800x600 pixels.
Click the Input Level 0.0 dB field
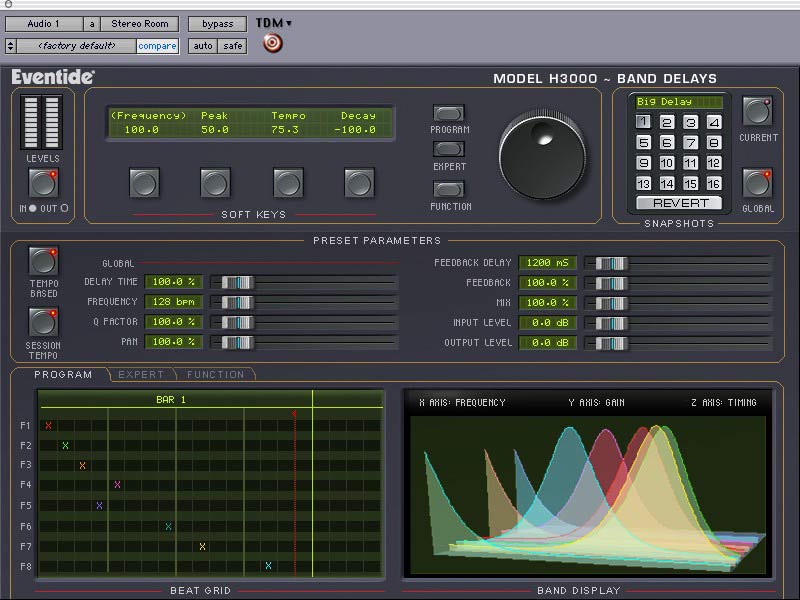point(547,322)
